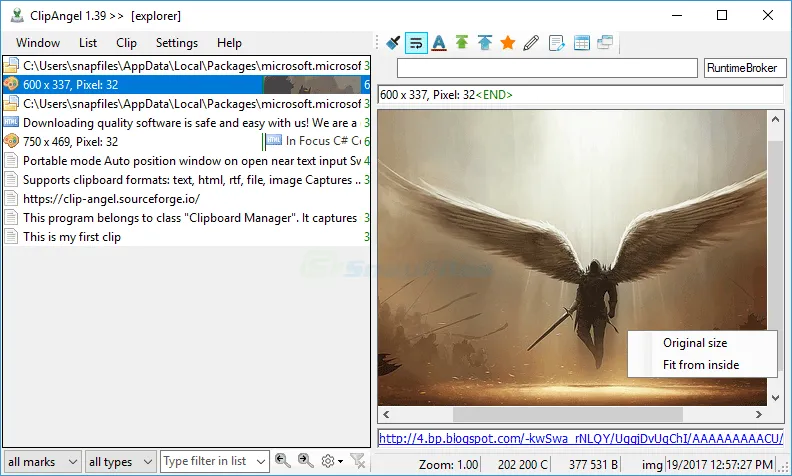
Task: Click the text icon of Portable mode clip
Action: (x=11, y=161)
